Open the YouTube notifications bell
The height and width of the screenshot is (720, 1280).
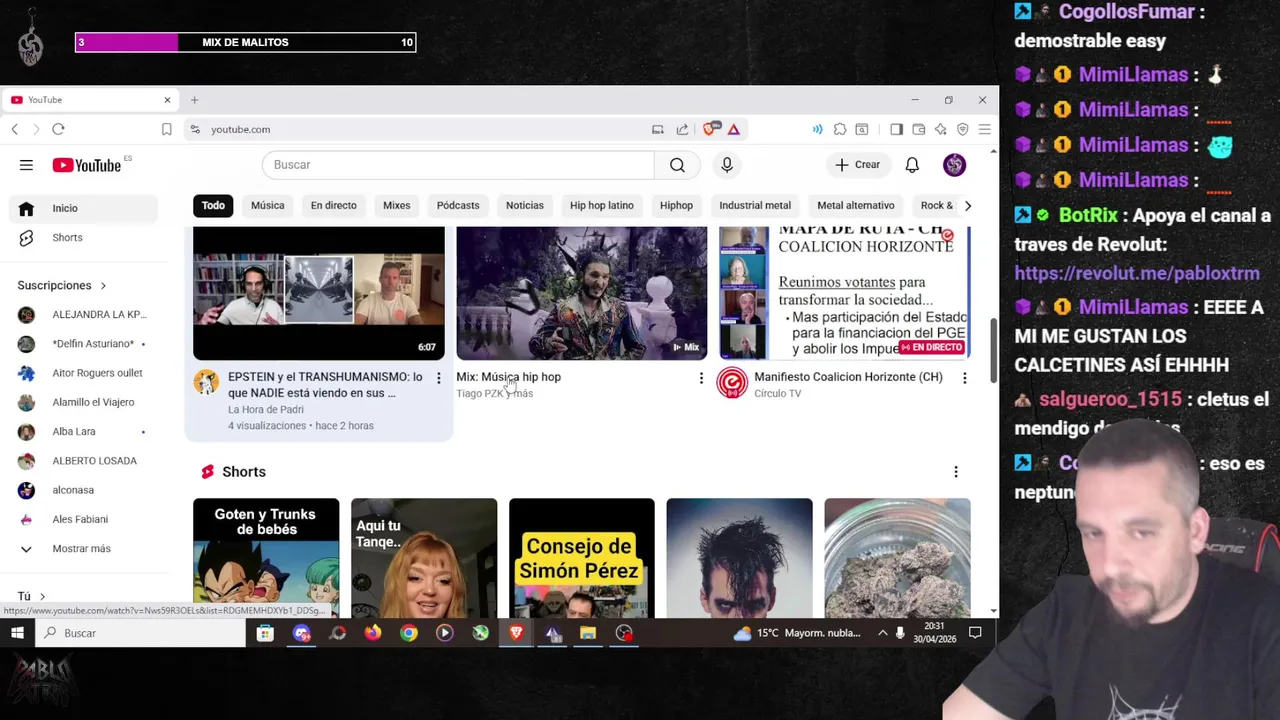click(x=912, y=165)
